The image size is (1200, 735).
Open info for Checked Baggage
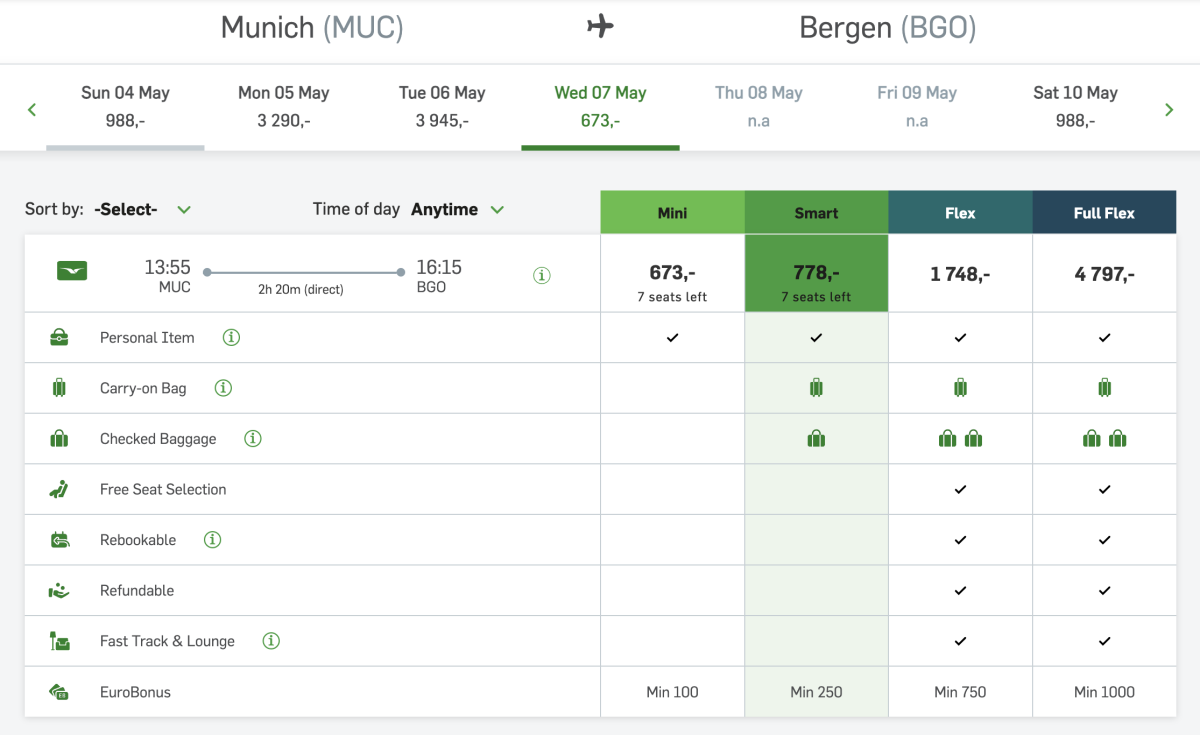pos(253,439)
